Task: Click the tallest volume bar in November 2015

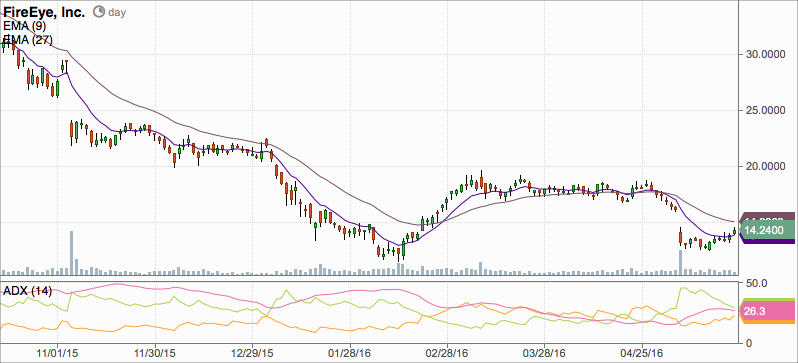Action: (72, 253)
